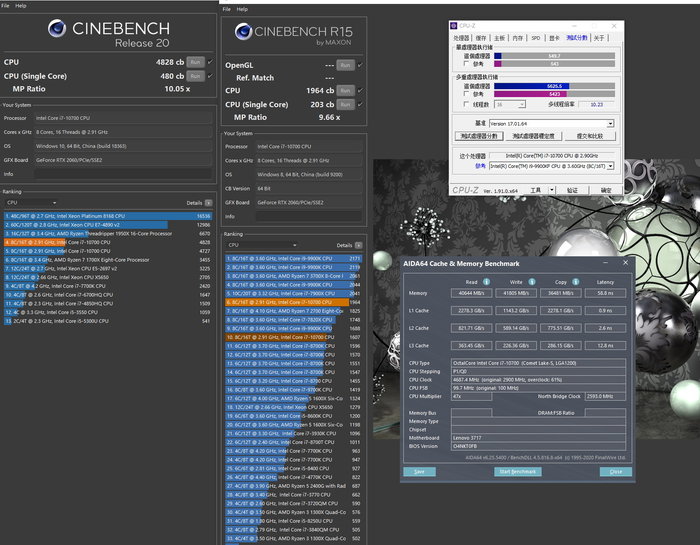Run the CPU (Single Core) test in R15
This screenshot has height=545, width=700.
coord(345,104)
